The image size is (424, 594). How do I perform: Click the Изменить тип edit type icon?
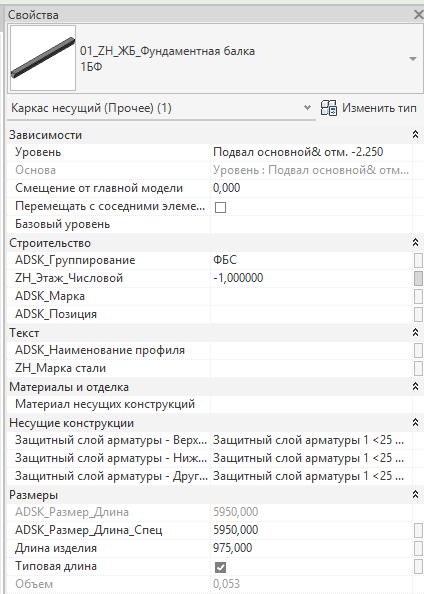[329, 108]
